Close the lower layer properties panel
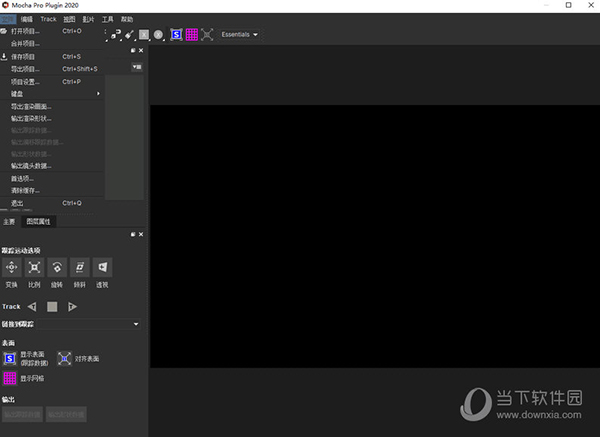 click(x=141, y=234)
